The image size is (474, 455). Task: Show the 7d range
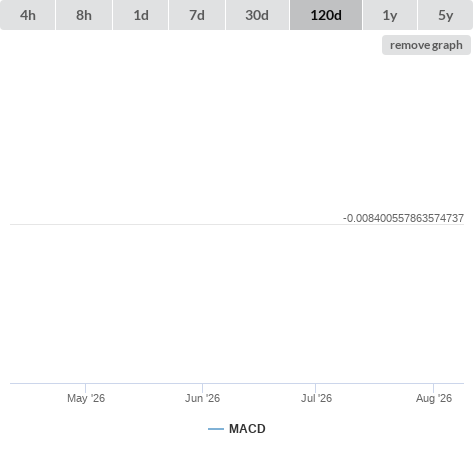197,15
